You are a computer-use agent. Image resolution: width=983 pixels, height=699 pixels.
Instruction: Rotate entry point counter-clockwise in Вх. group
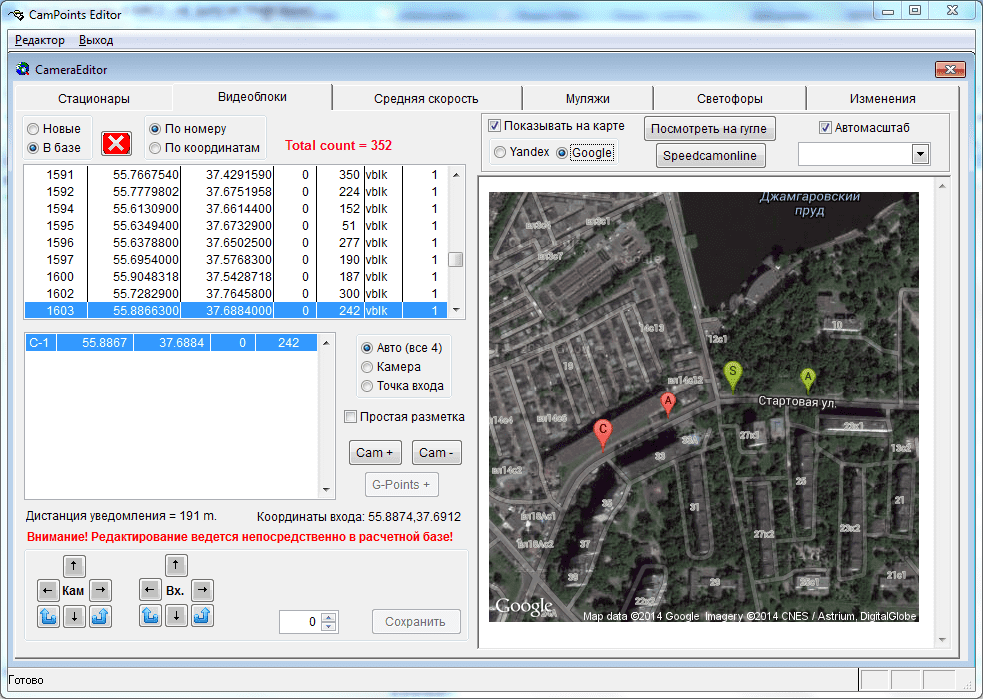tap(149, 616)
